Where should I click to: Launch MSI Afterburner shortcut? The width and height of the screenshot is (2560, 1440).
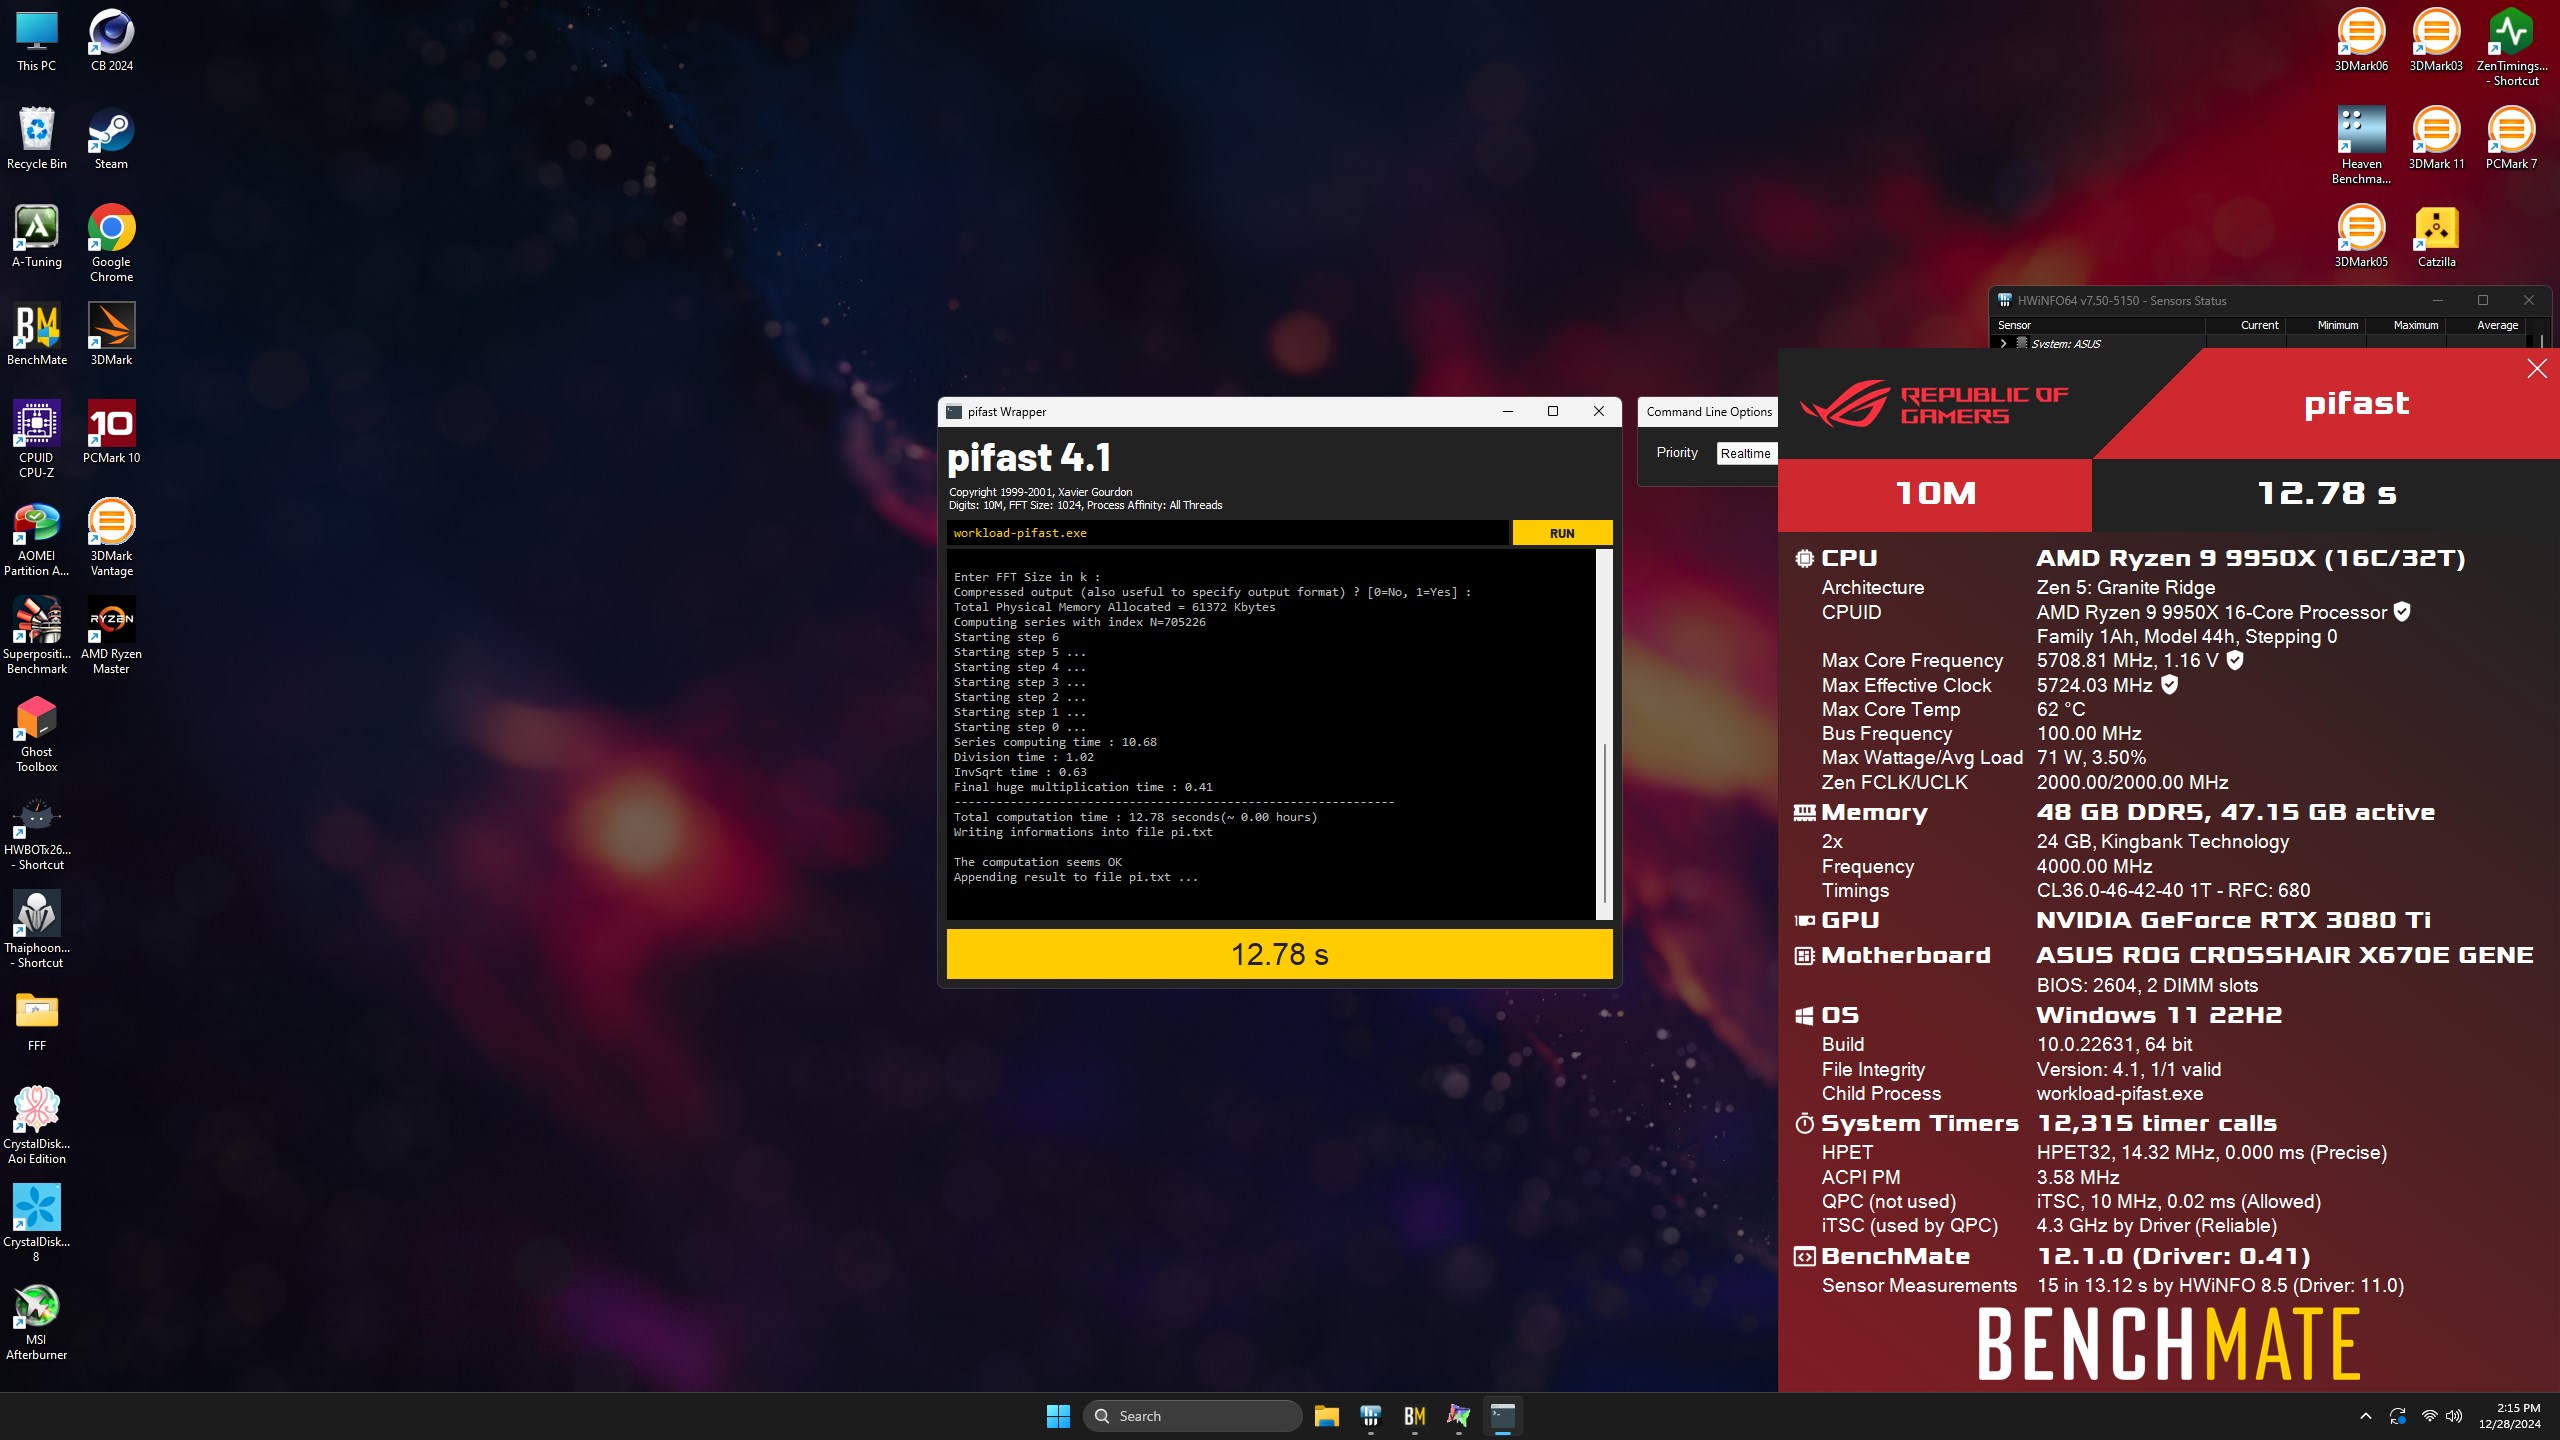click(37, 1321)
